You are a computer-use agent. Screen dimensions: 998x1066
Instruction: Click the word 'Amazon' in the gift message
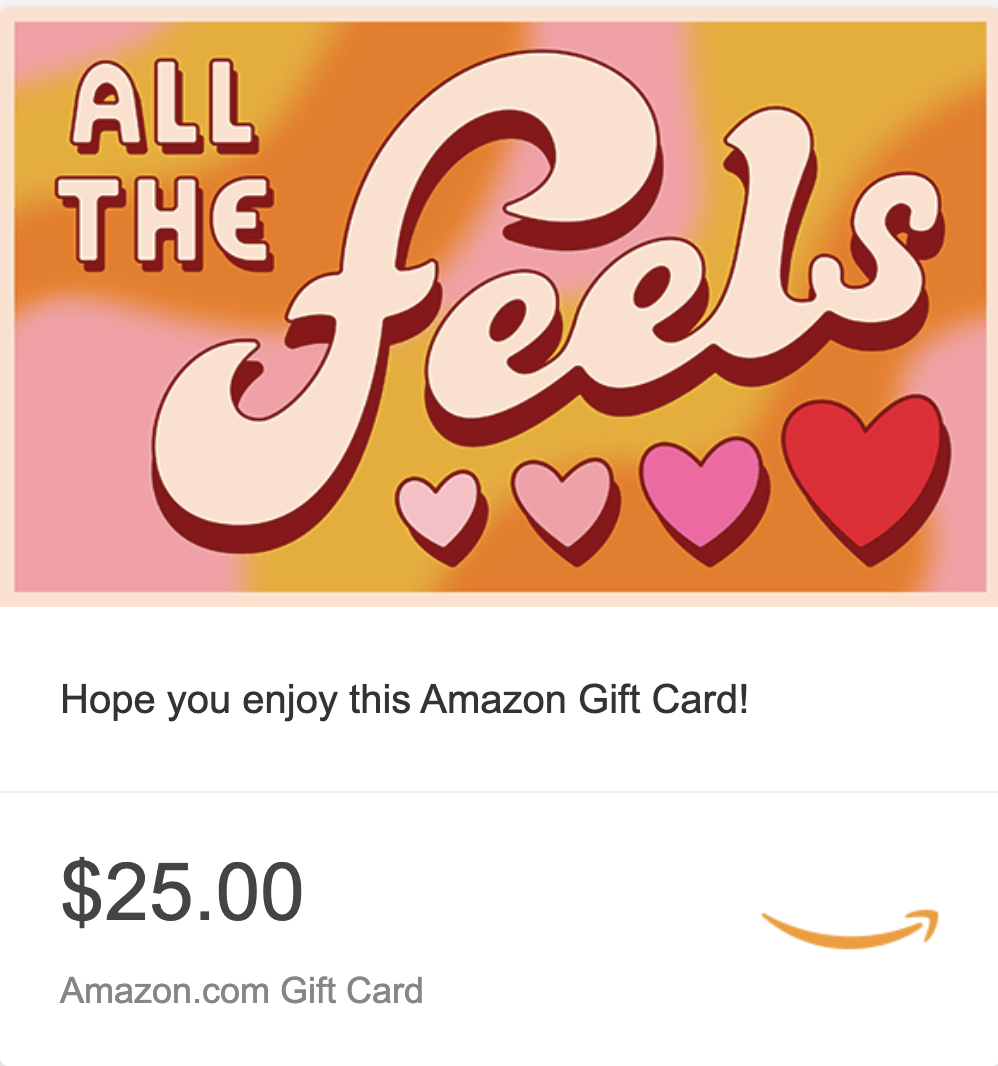[x=493, y=699]
